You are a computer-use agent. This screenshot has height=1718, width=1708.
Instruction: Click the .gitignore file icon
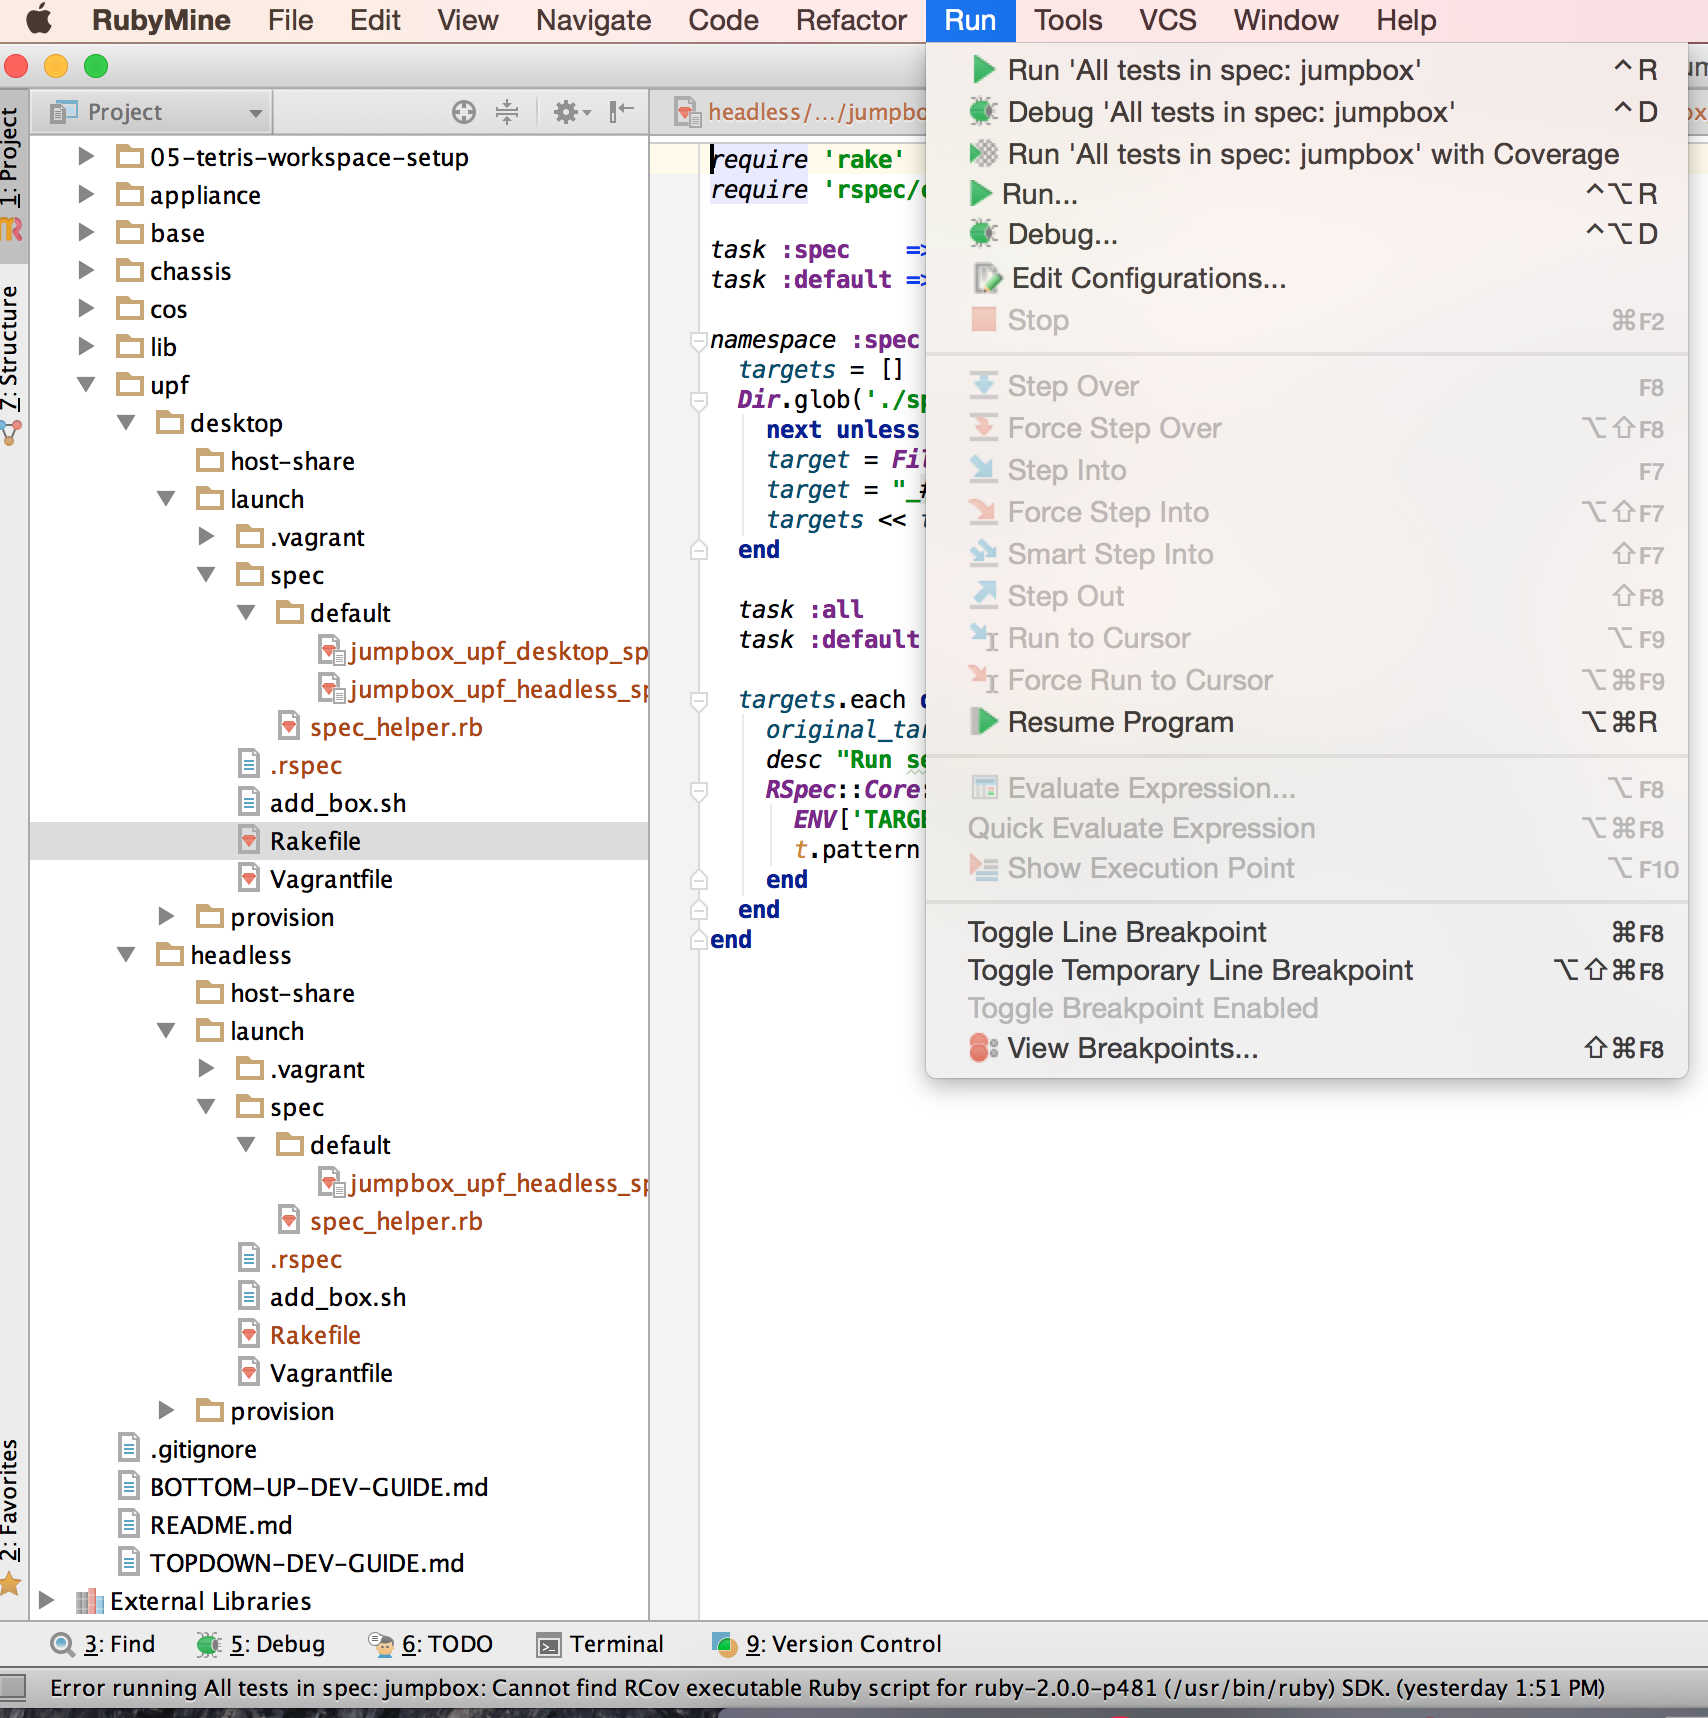pos(129,1449)
